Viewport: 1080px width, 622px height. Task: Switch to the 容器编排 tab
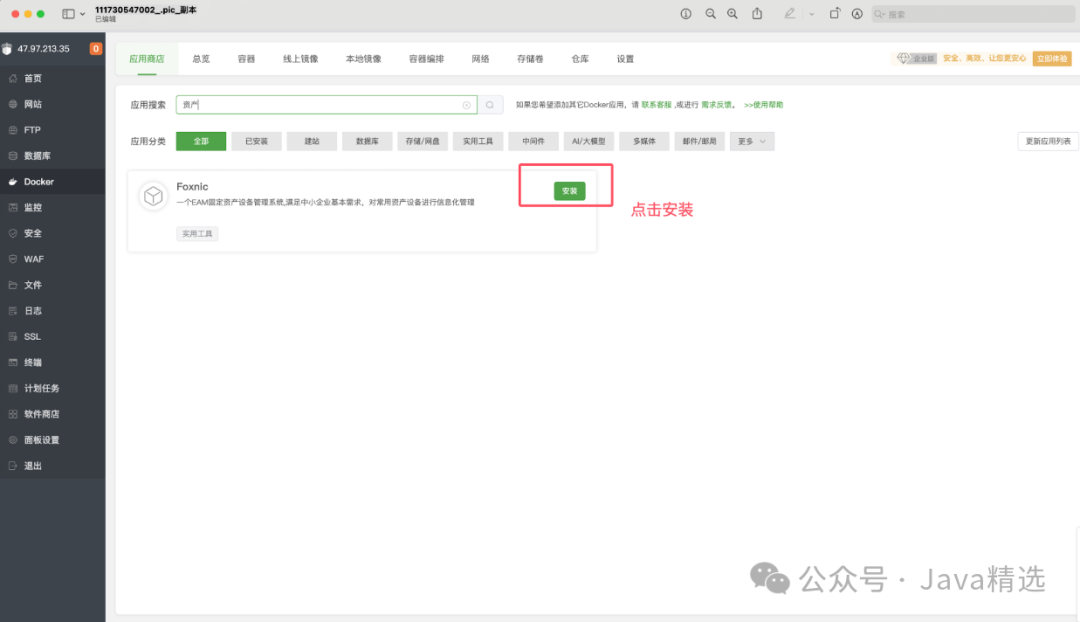pos(426,59)
